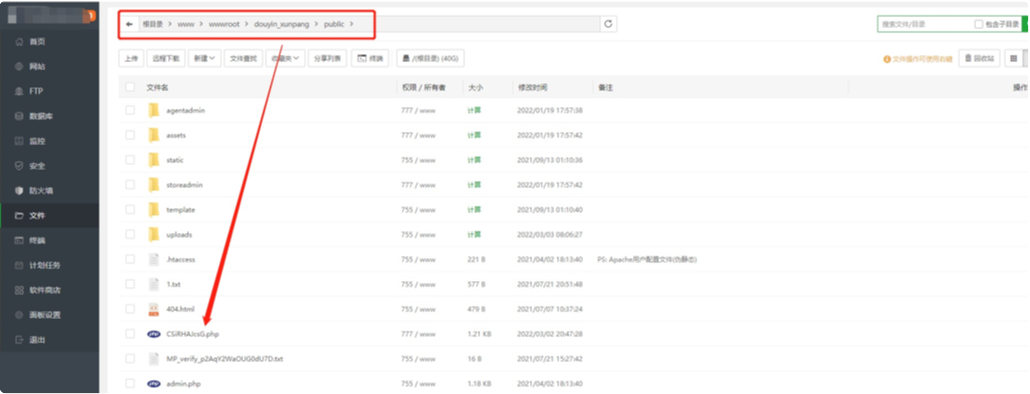
Task: Refresh the file list
Action: pos(608,24)
